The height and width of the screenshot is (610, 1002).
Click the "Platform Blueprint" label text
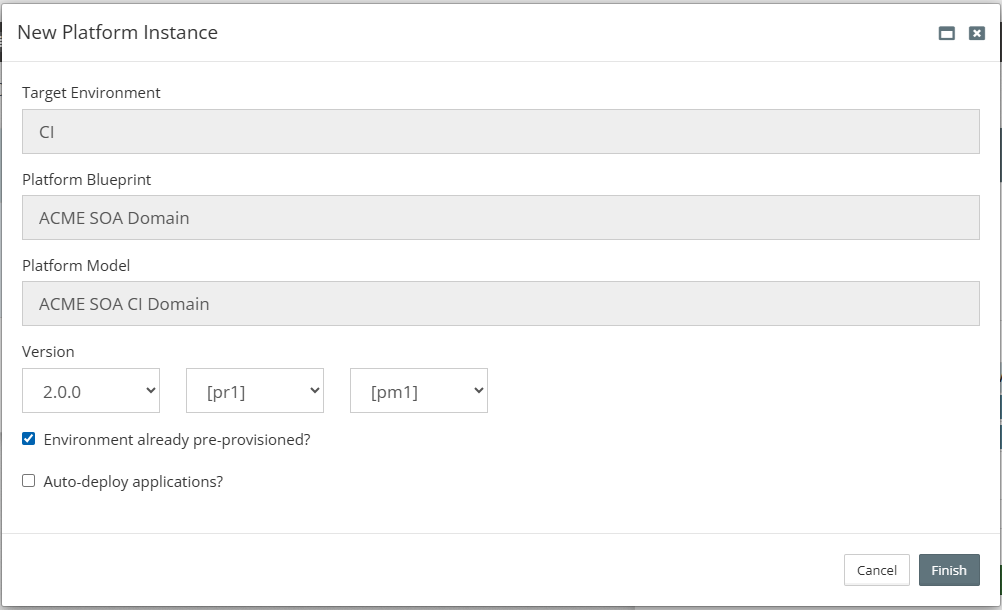coord(87,180)
